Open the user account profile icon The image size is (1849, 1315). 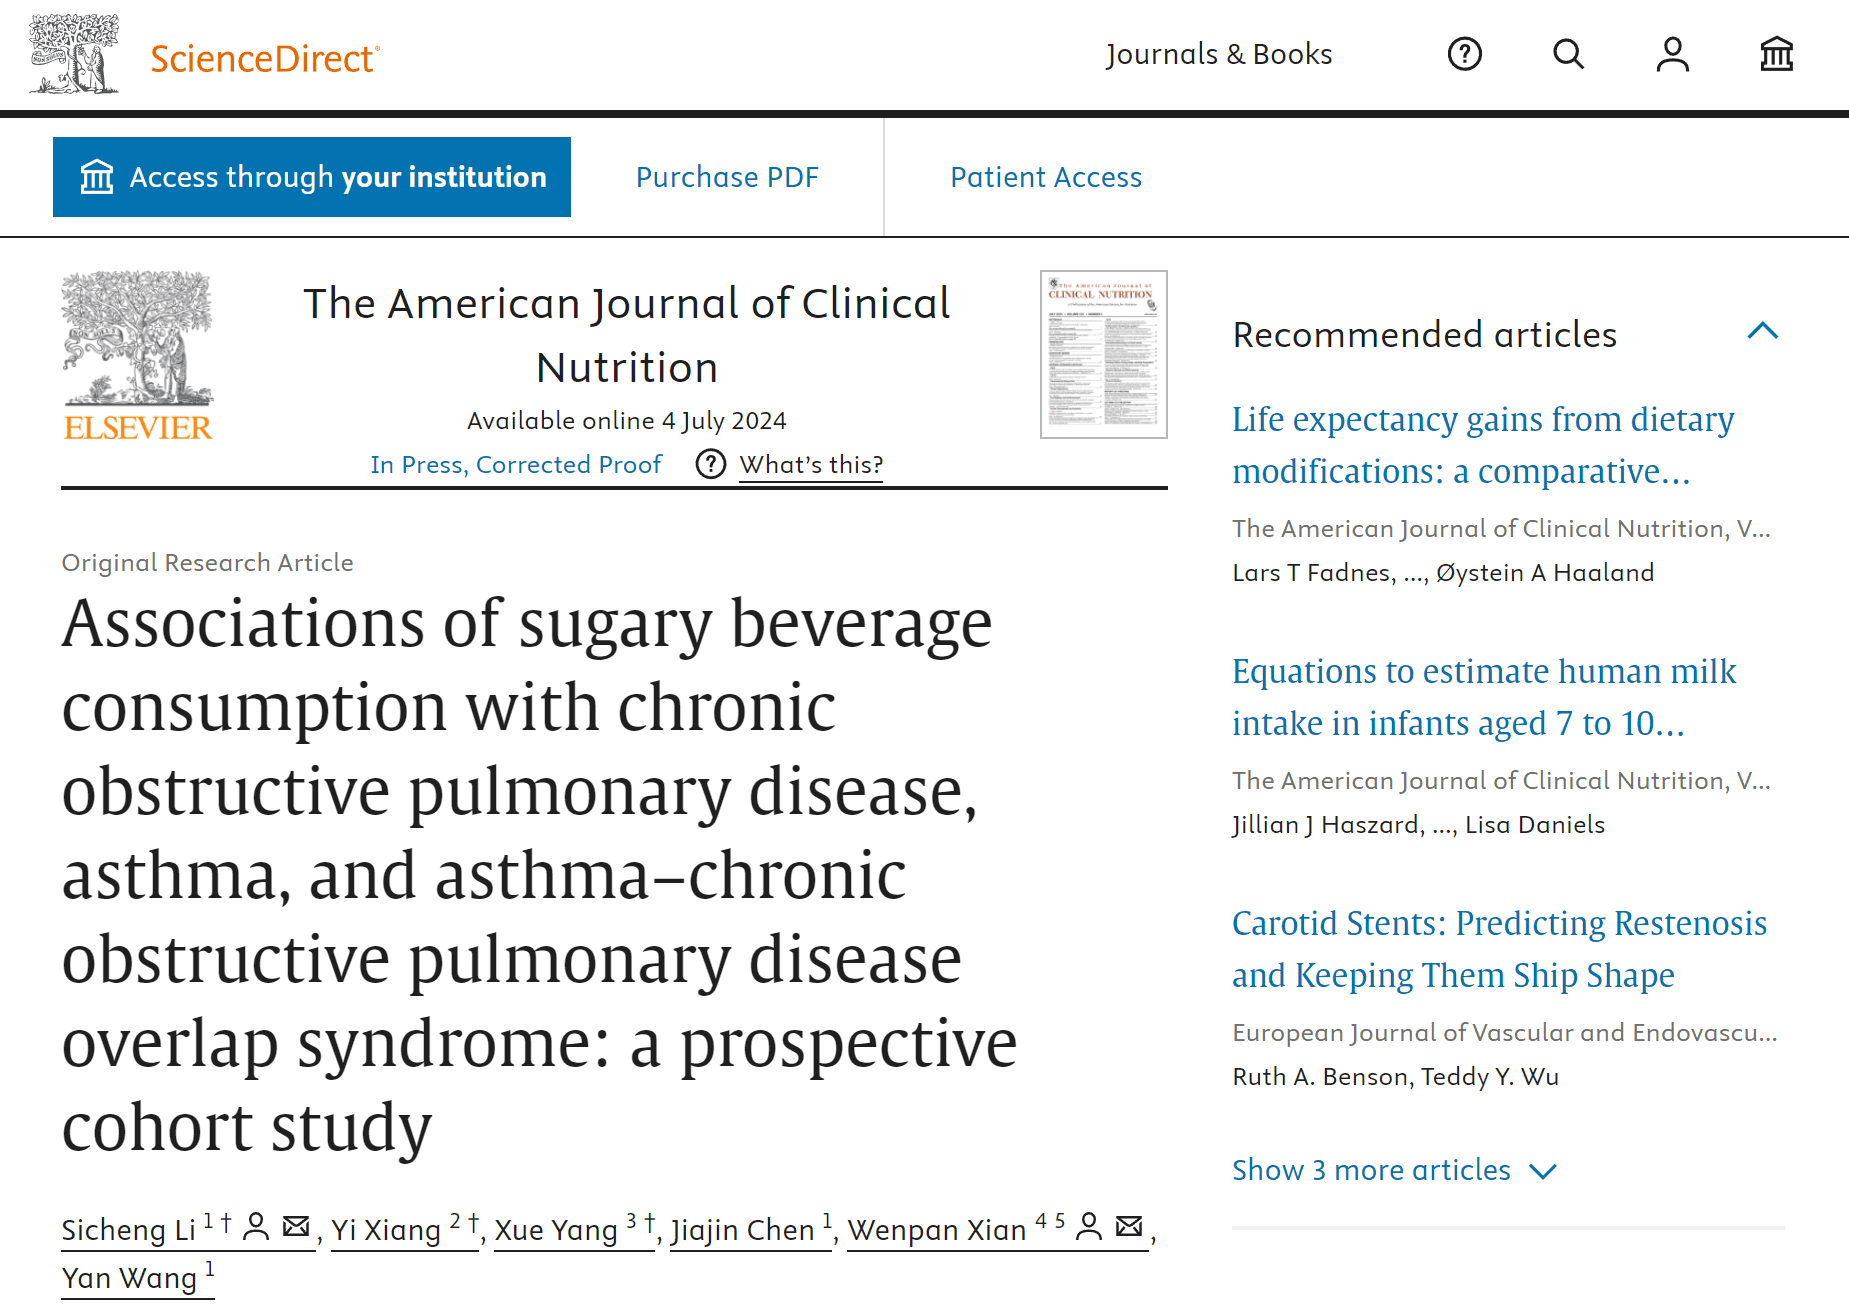tap(1672, 54)
